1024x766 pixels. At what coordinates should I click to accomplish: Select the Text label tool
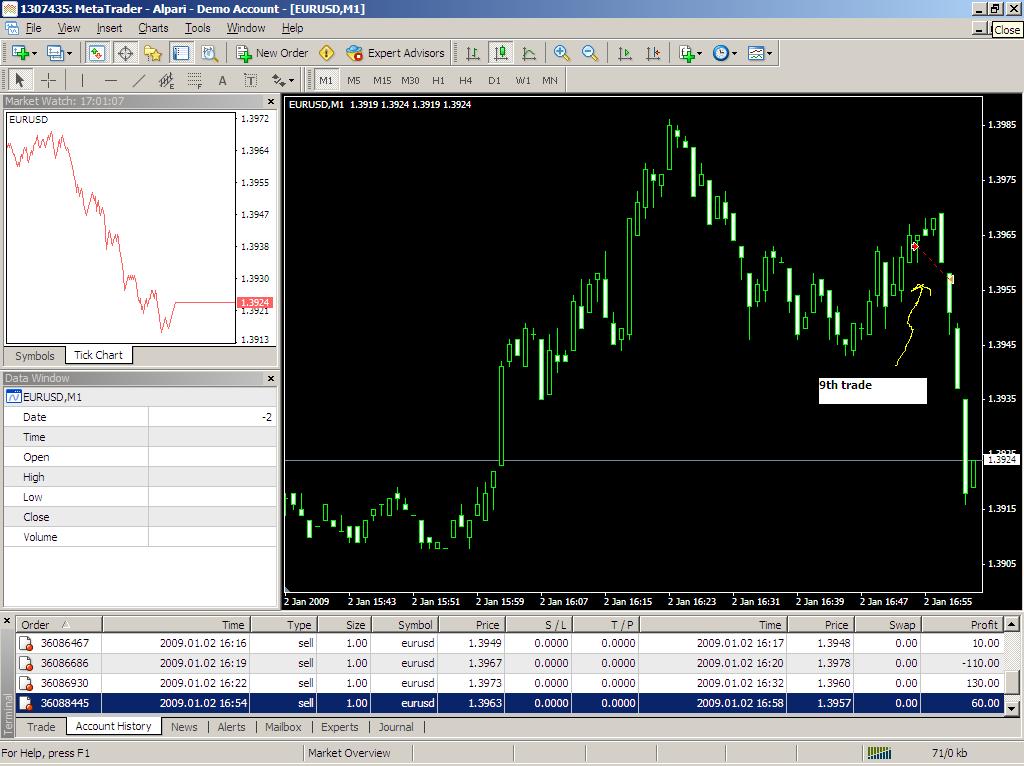[222, 80]
